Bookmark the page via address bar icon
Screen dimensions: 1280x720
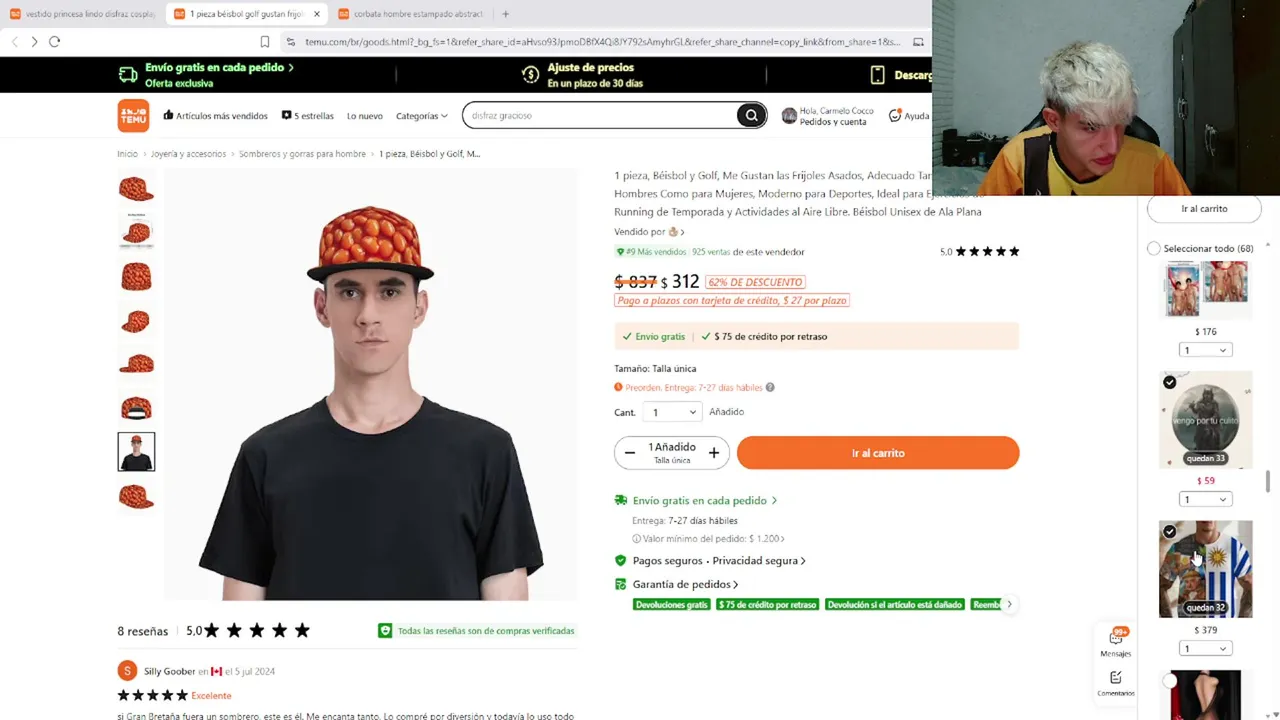tap(265, 42)
